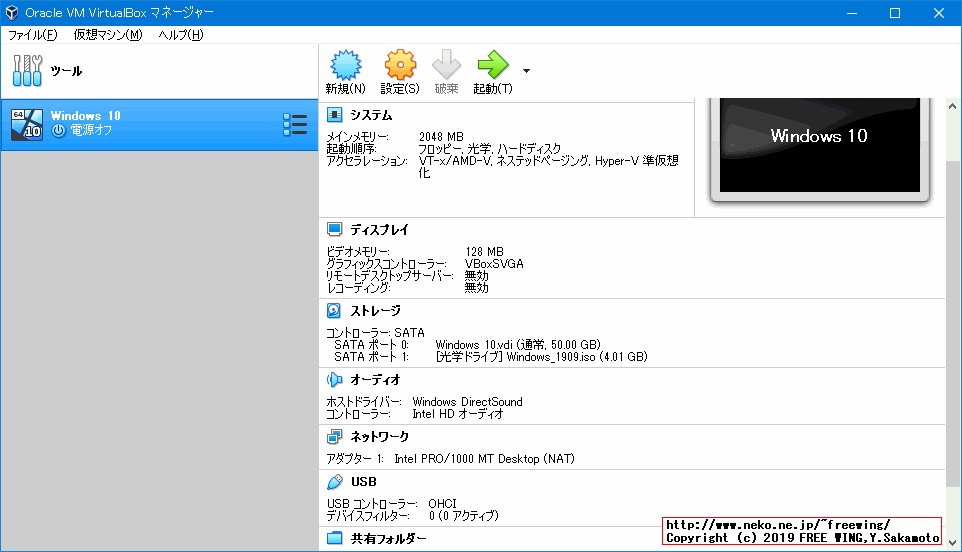962x552 pixels.
Task: Click VBoxSVGA graphics controller value
Action: pyautogui.click(x=494, y=264)
